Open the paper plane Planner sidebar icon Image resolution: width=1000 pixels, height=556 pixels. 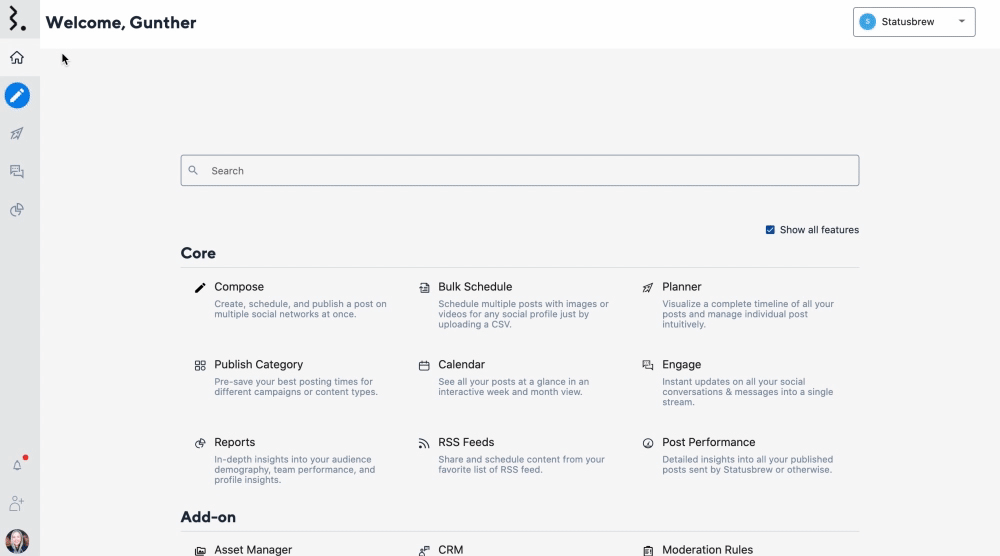point(17,134)
